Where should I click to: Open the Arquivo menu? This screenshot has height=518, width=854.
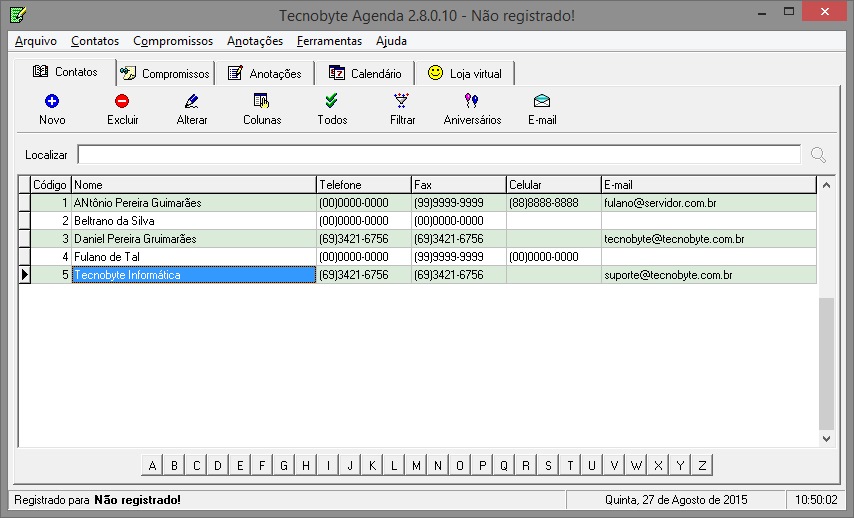click(36, 41)
